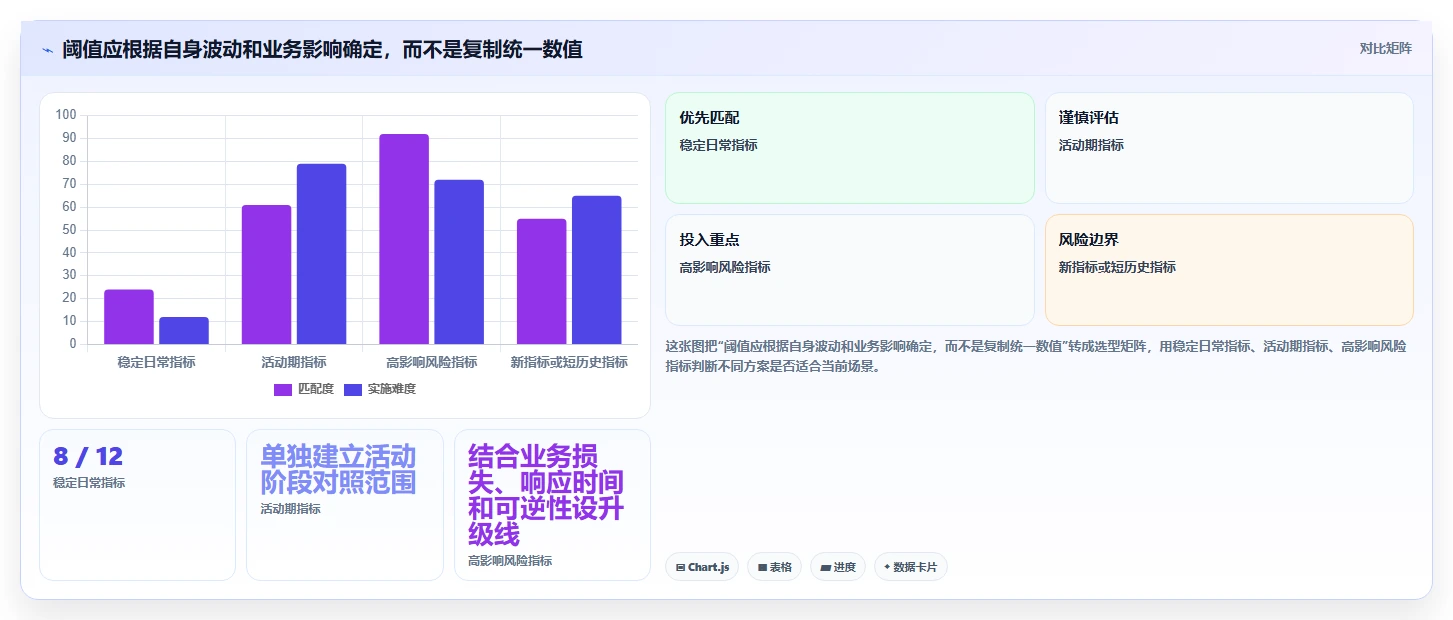
Task: Click 稳定日常指标 label under the 8 / 12 value
Action: click(89, 483)
